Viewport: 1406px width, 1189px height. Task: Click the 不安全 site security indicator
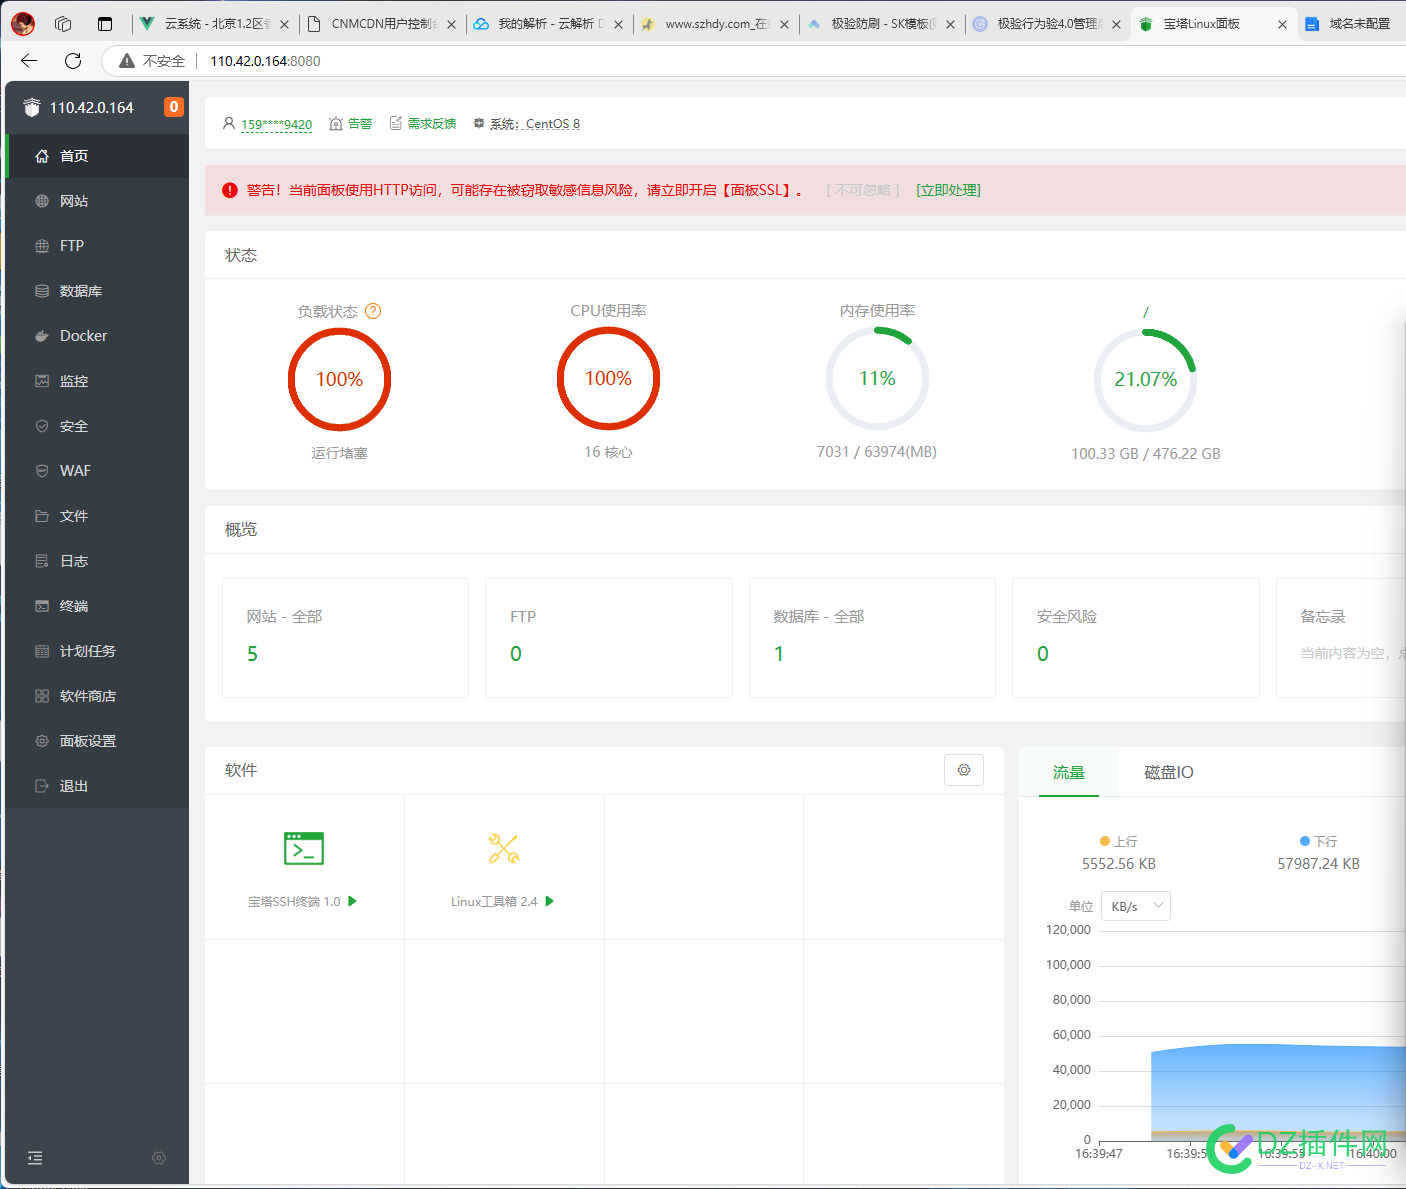pos(152,61)
